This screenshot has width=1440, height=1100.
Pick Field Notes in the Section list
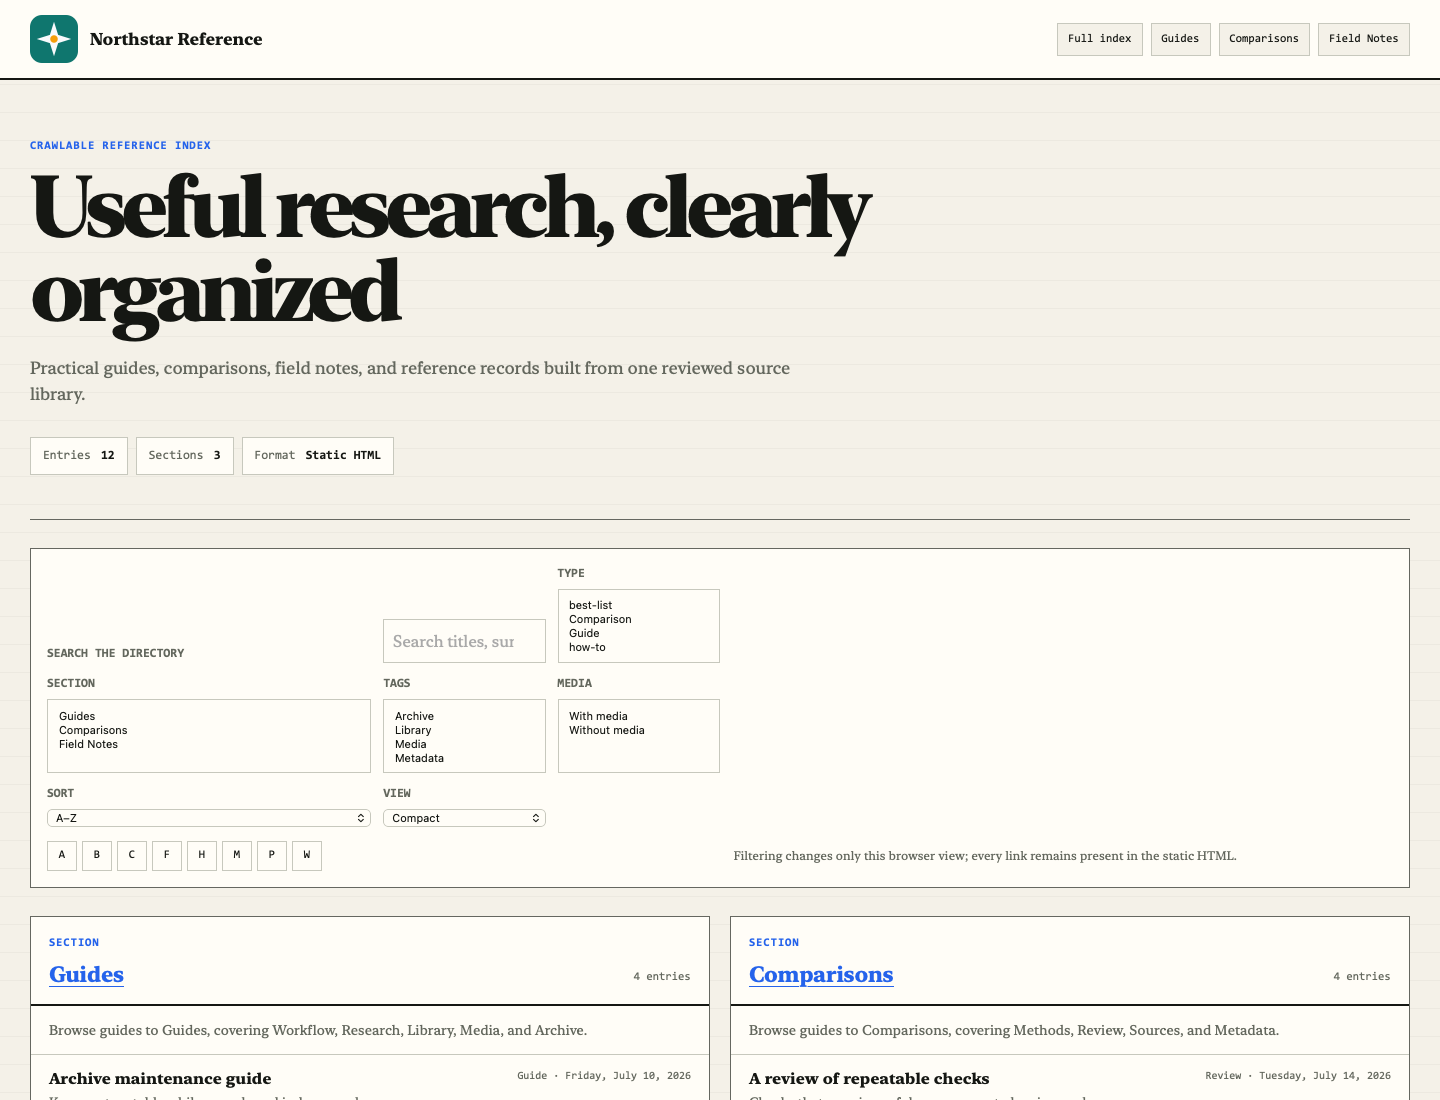click(x=208, y=744)
